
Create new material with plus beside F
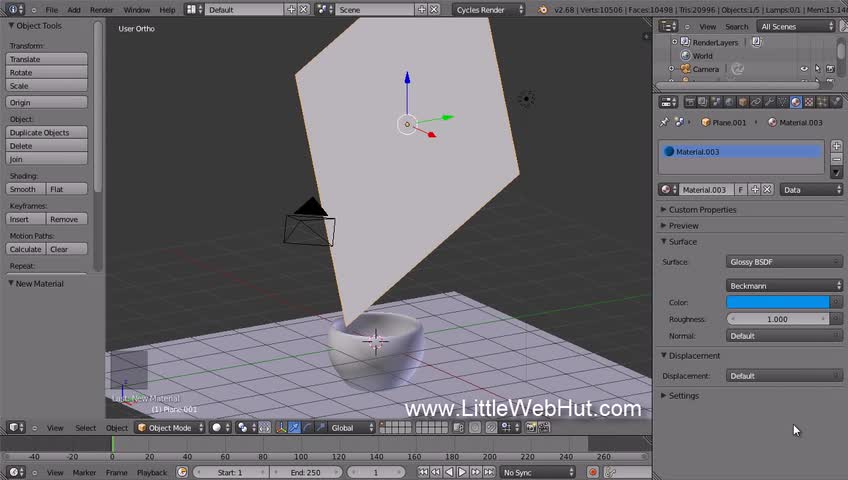pyautogui.click(x=754, y=190)
